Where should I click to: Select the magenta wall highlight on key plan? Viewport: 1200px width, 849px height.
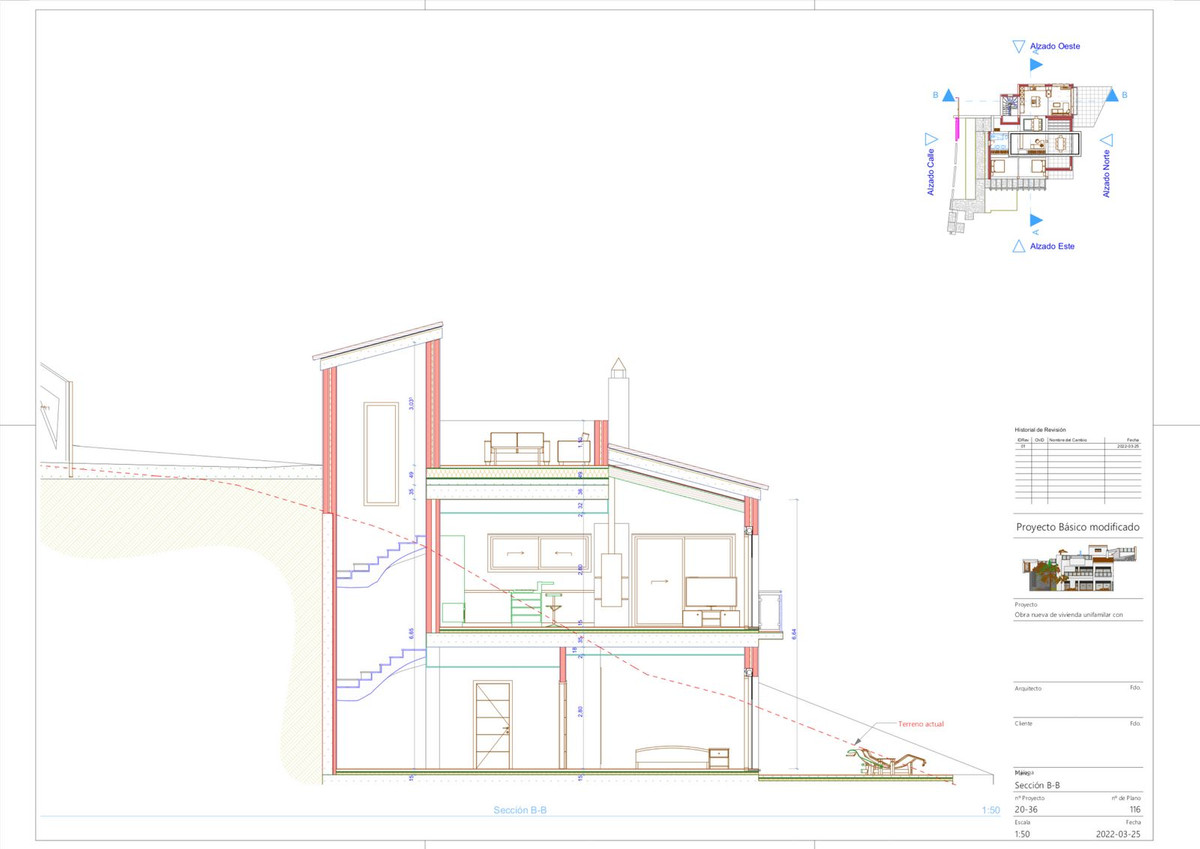pos(958,128)
